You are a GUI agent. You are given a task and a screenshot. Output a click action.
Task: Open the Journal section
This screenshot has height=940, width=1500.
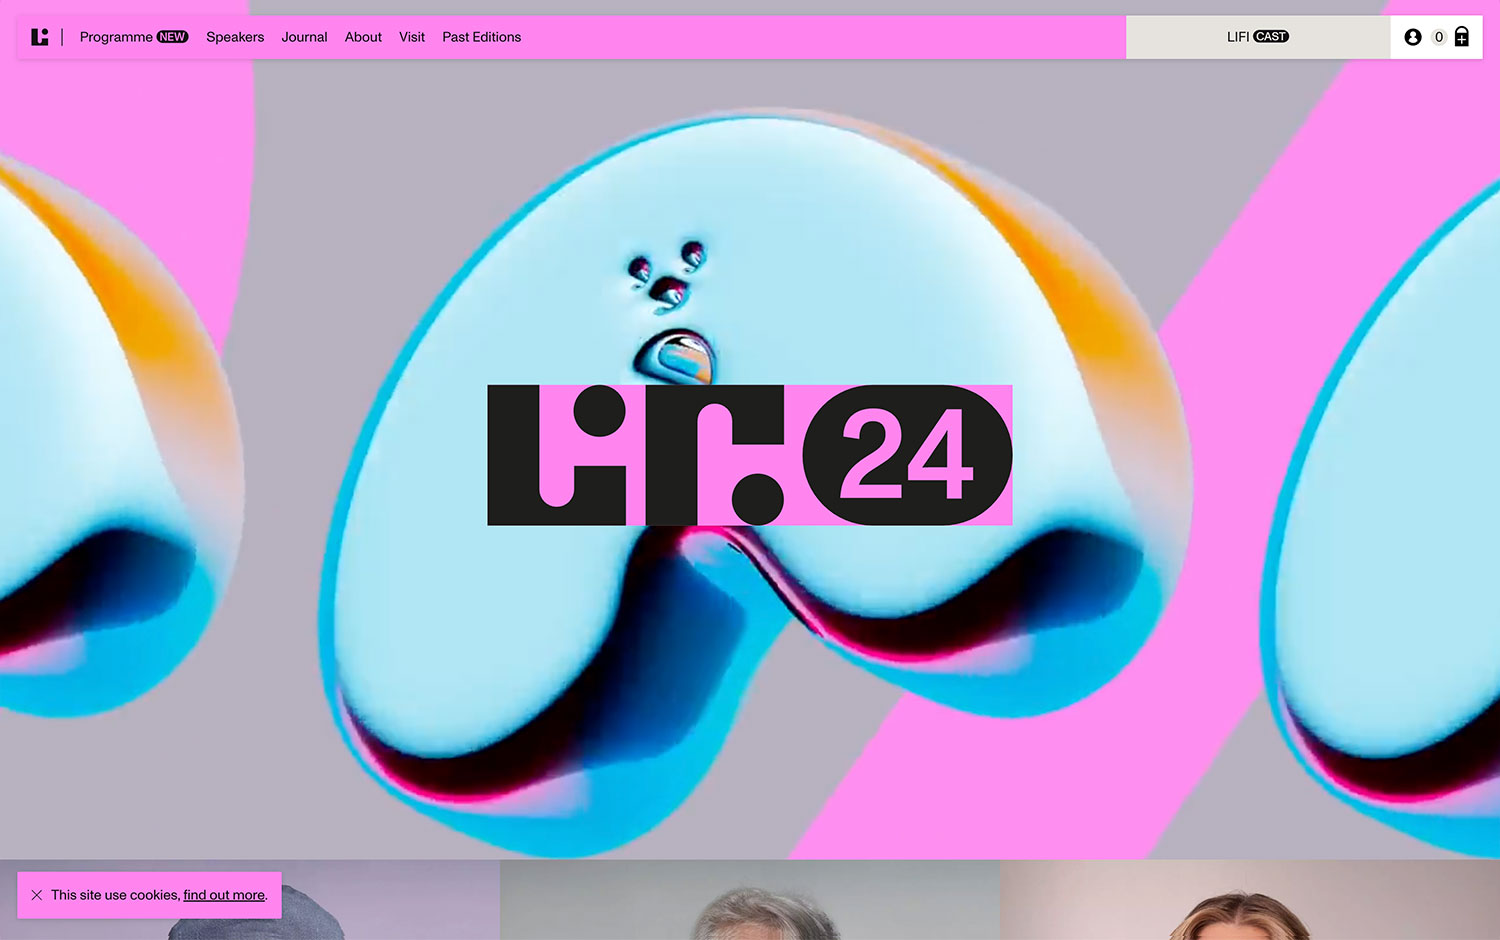pos(304,37)
